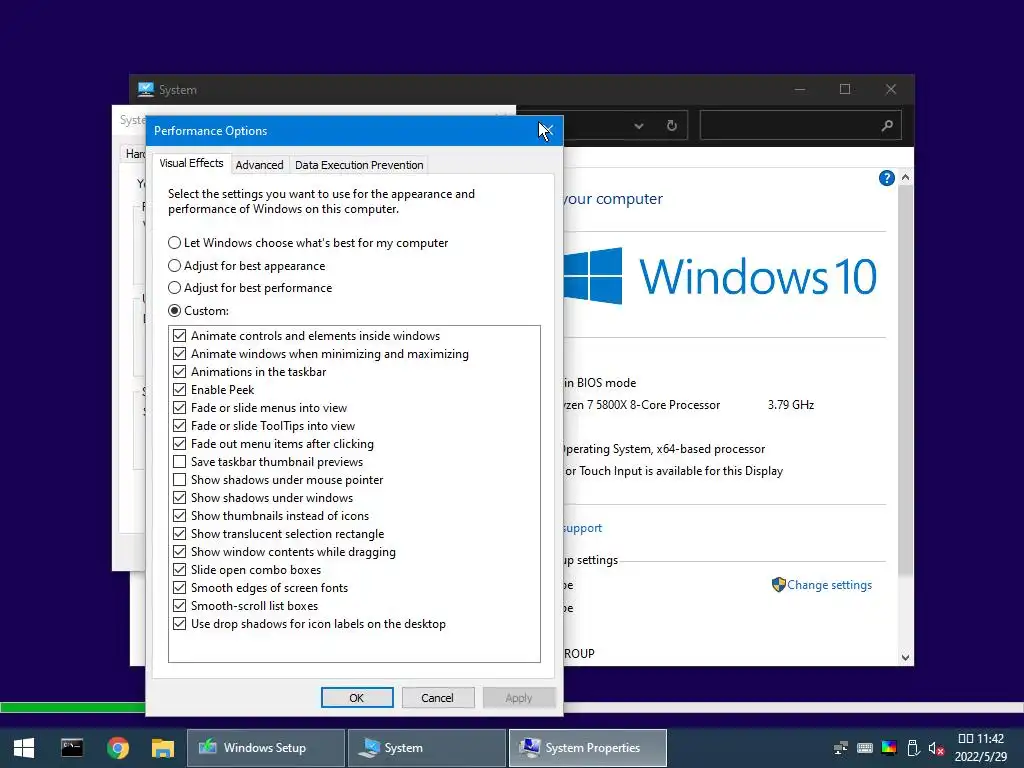Confirm with the OK button
The image size is (1024, 768).
click(357, 697)
